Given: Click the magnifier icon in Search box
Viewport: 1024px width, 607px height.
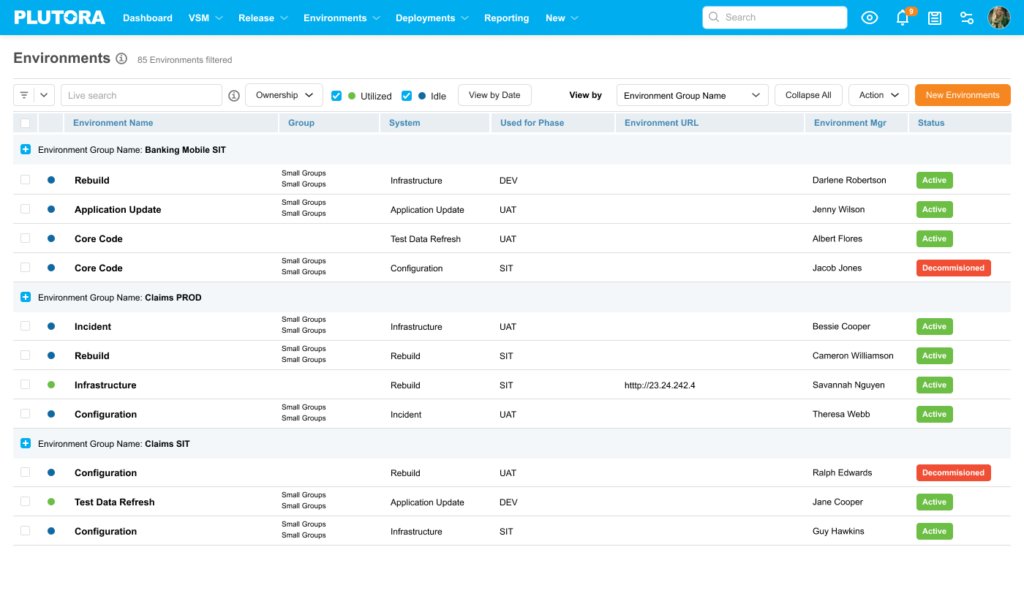Looking at the screenshot, I should coord(714,17).
